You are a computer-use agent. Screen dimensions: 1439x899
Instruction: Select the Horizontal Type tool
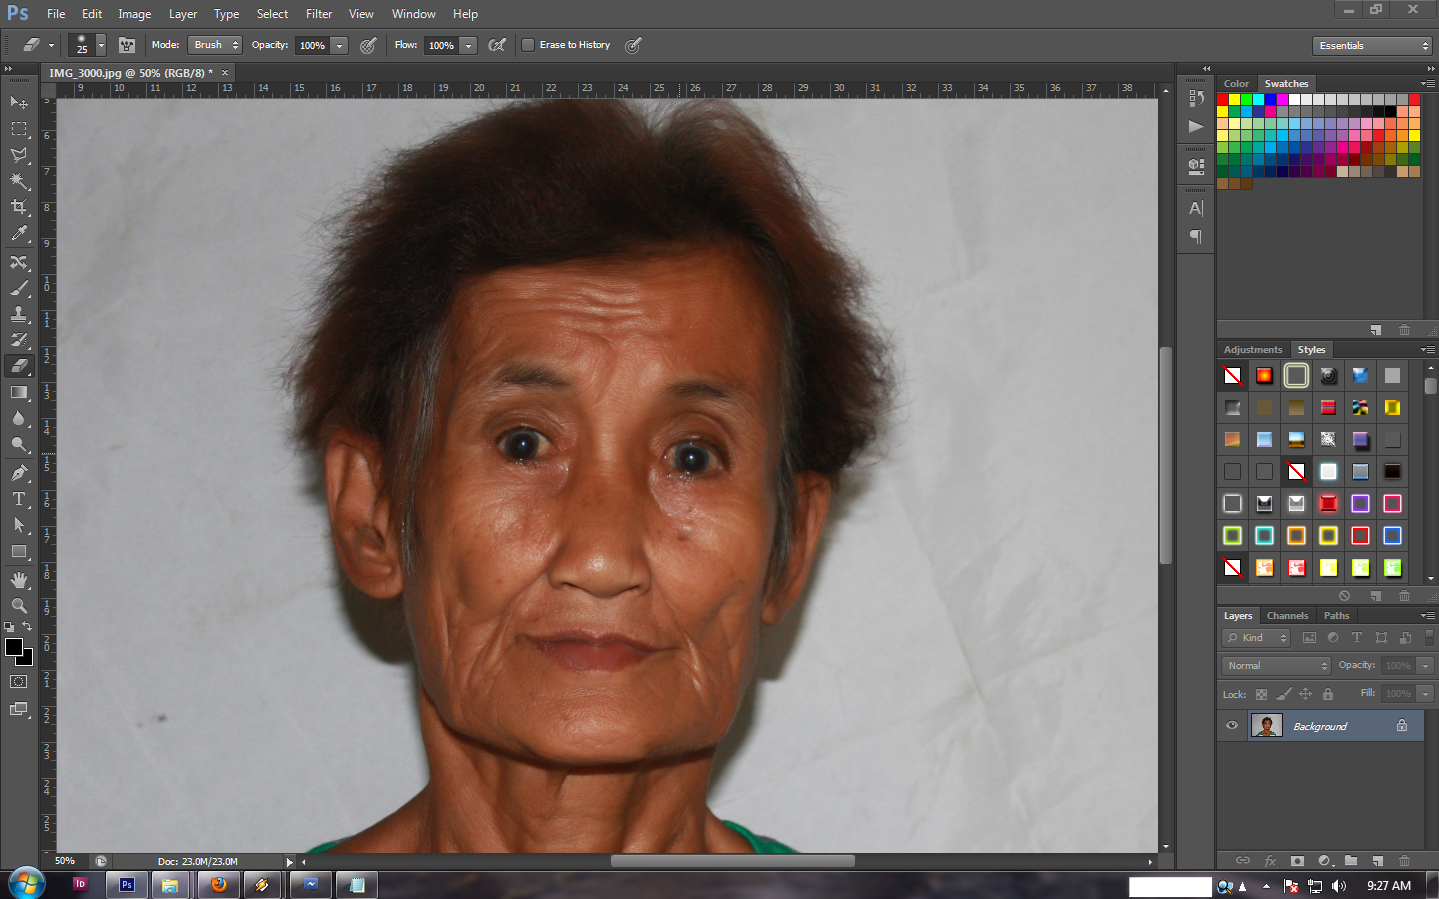tap(19, 498)
